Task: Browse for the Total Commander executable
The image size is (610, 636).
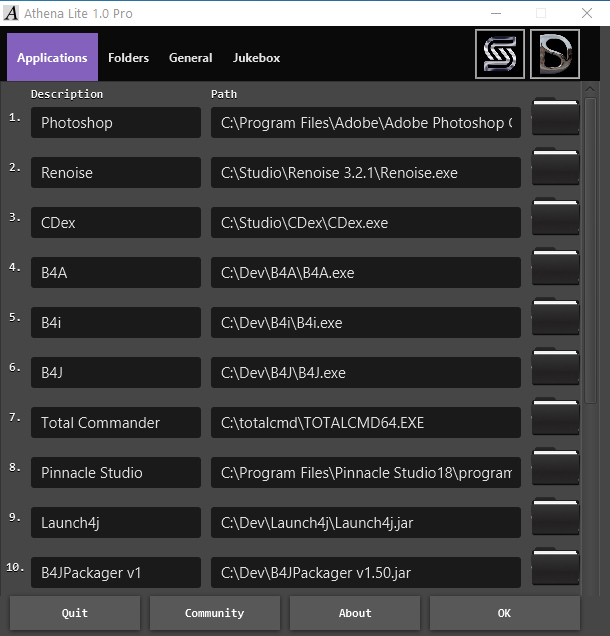Action: click(x=555, y=418)
